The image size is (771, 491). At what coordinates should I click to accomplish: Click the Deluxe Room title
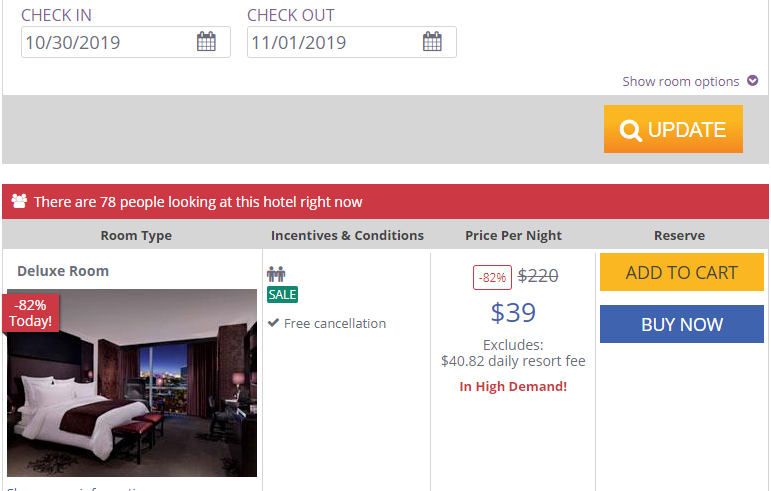point(63,271)
